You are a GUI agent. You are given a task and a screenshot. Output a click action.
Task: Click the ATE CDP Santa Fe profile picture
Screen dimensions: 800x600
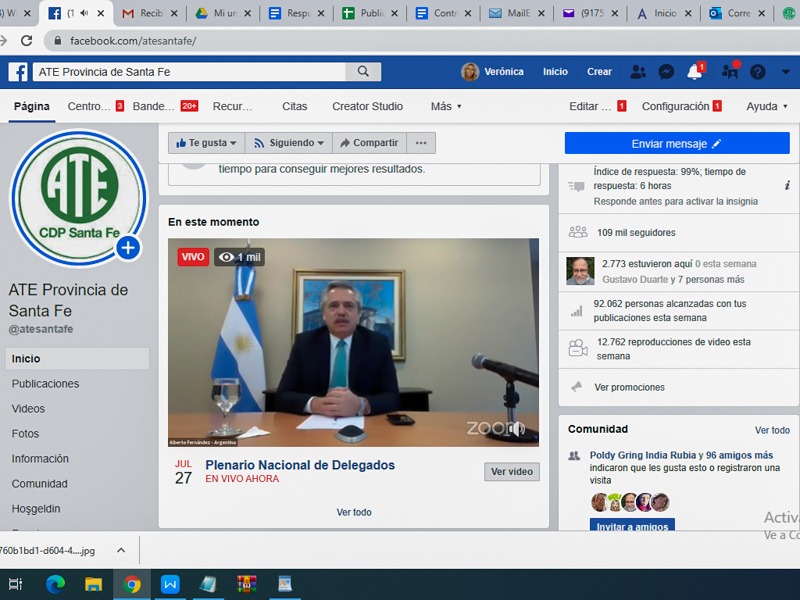79,198
